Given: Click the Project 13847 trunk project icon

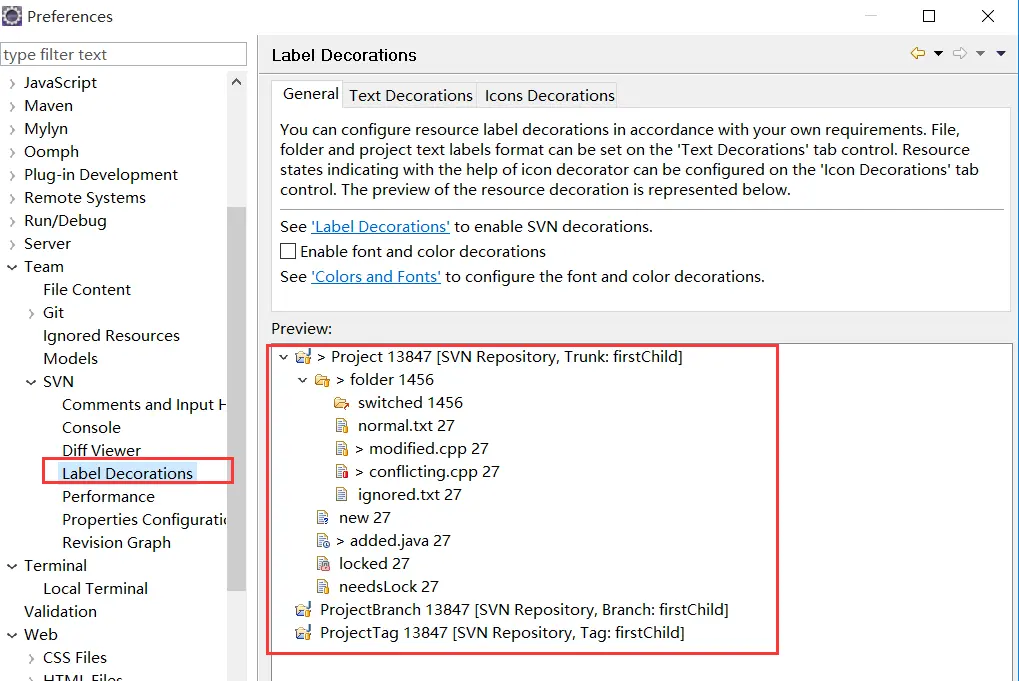Looking at the screenshot, I should (303, 357).
